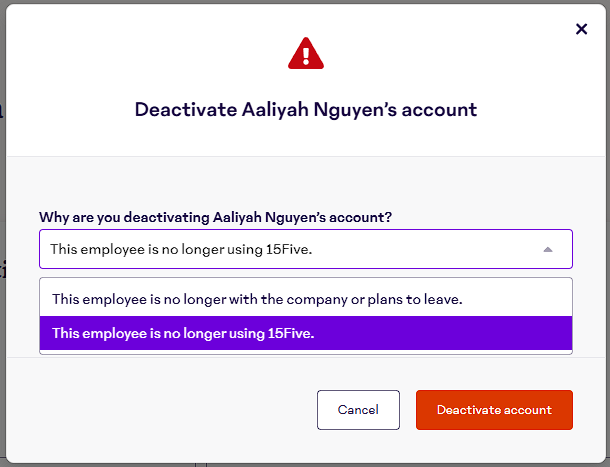Click the empty footer area left of Cancel
610x467 pixels.
tap(160, 410)
